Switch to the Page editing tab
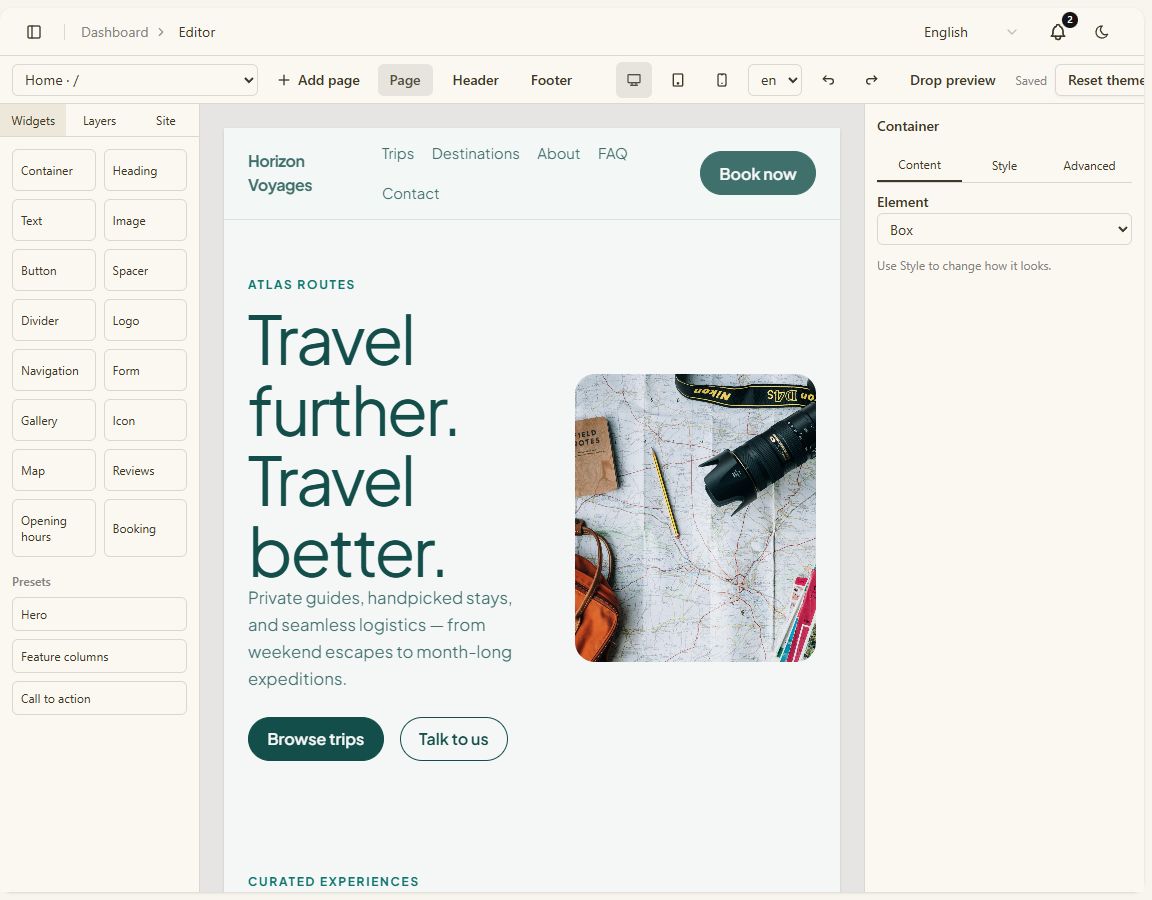Viewport: 1152px width, 900px height. point(405,80)
